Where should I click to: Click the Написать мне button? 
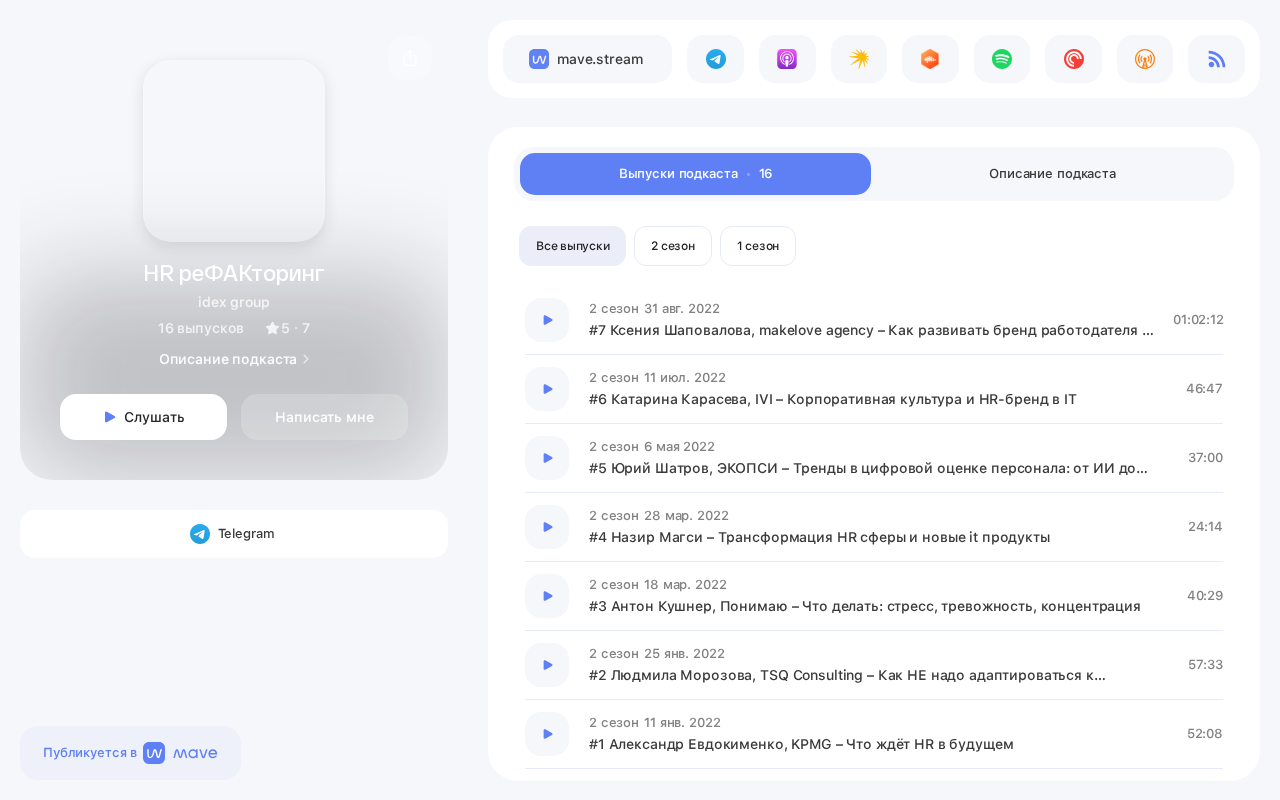point(324,417)
